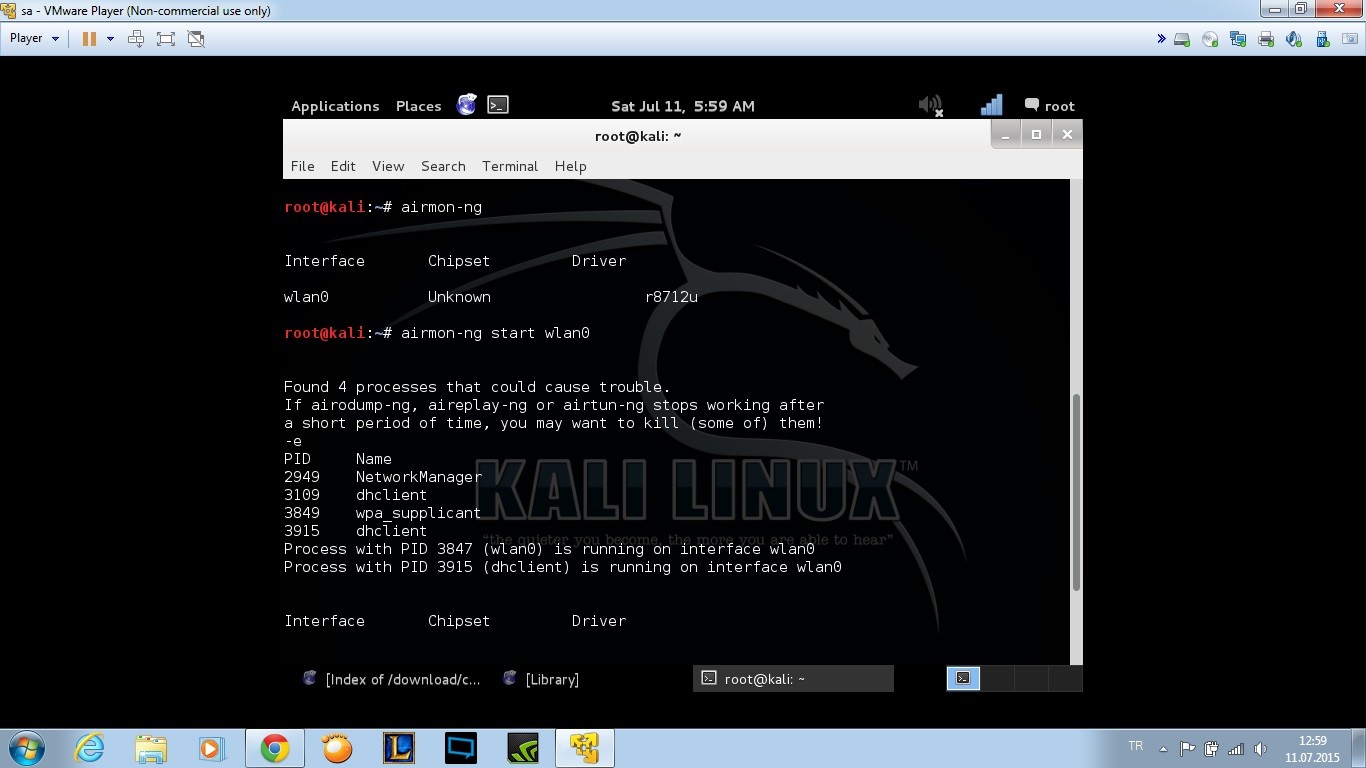Click the printer device icon in VMware
This screenshot has width=1366, height=768.
(x=1266, y=39)
